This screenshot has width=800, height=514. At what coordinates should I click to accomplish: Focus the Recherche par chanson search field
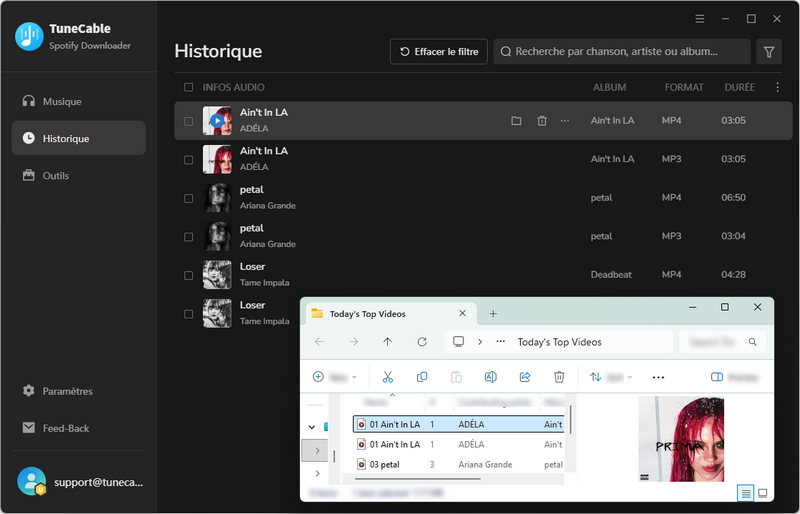(621, 52)
